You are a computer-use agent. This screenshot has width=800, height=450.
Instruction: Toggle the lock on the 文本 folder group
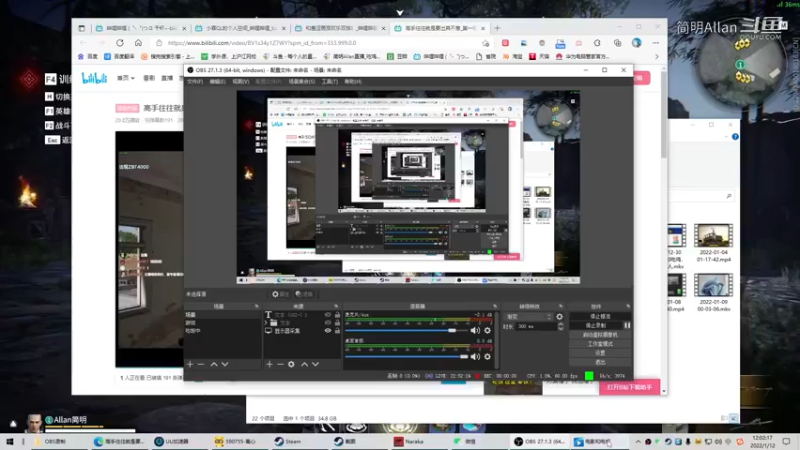[x=337, y=322]
